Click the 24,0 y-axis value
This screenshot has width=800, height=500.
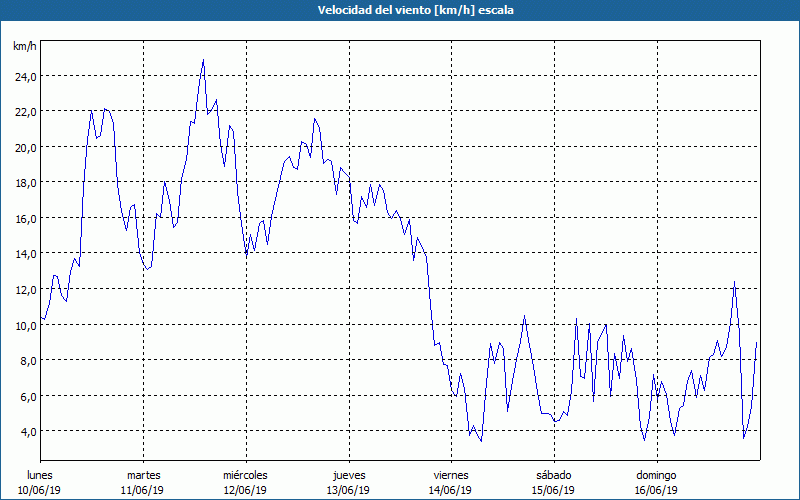coord(26,76)
